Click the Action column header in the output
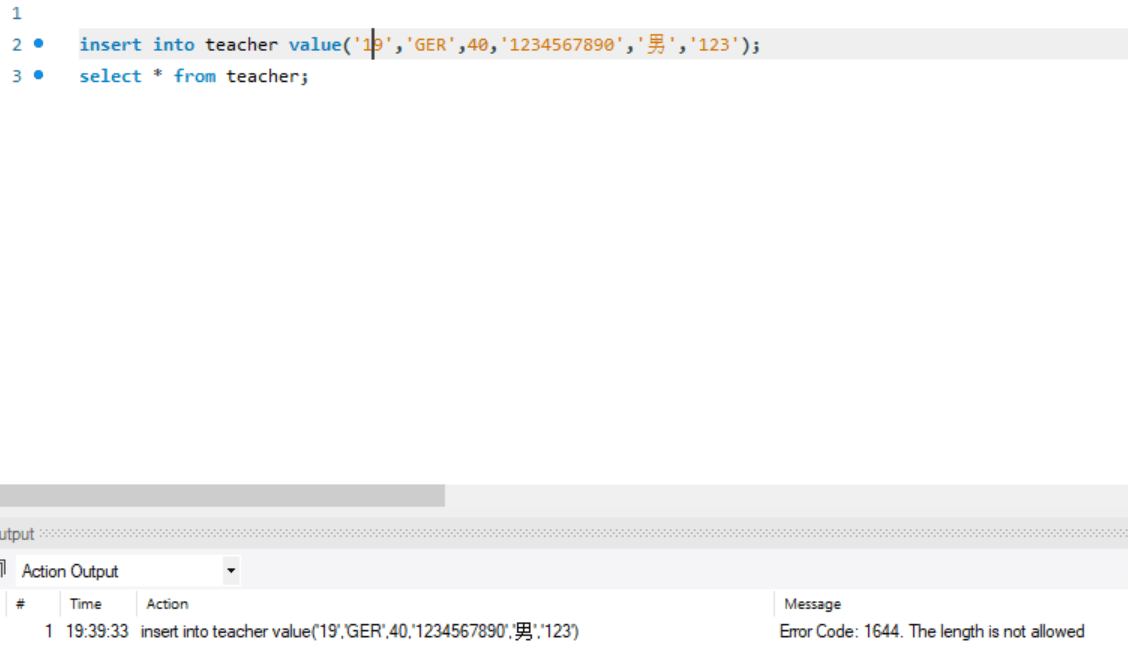Viewport: 1128px width, 663px height. [167, 604]
